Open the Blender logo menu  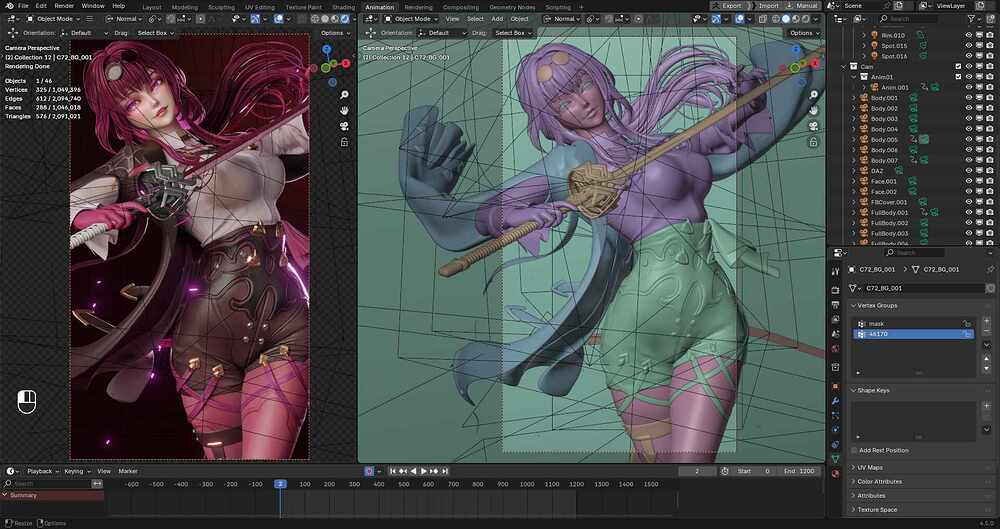point(8,6)
